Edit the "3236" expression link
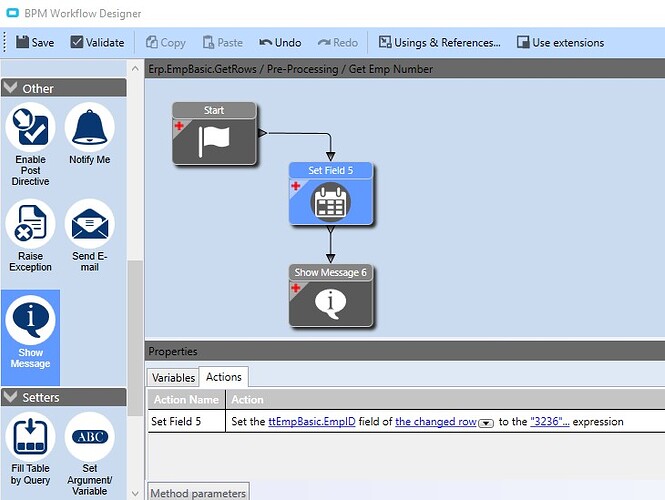The image size is (665, 500). click(550, 422)
